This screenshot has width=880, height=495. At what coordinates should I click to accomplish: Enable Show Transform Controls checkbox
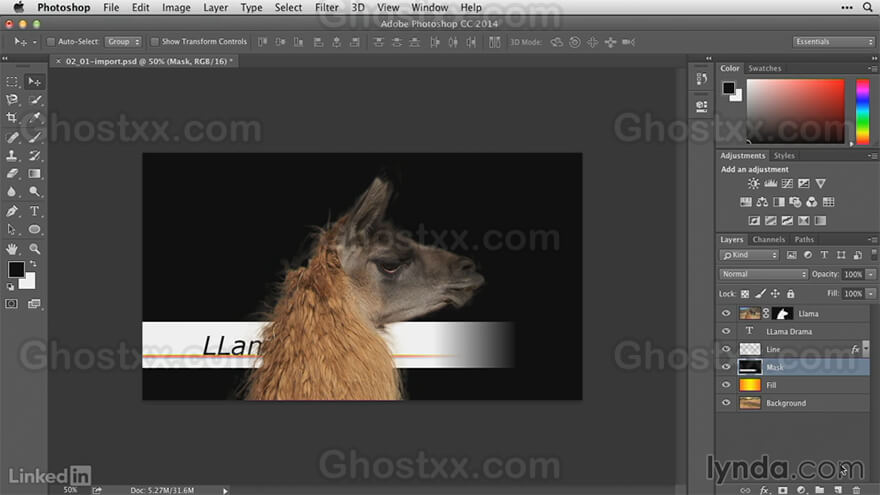click(155, 42)
